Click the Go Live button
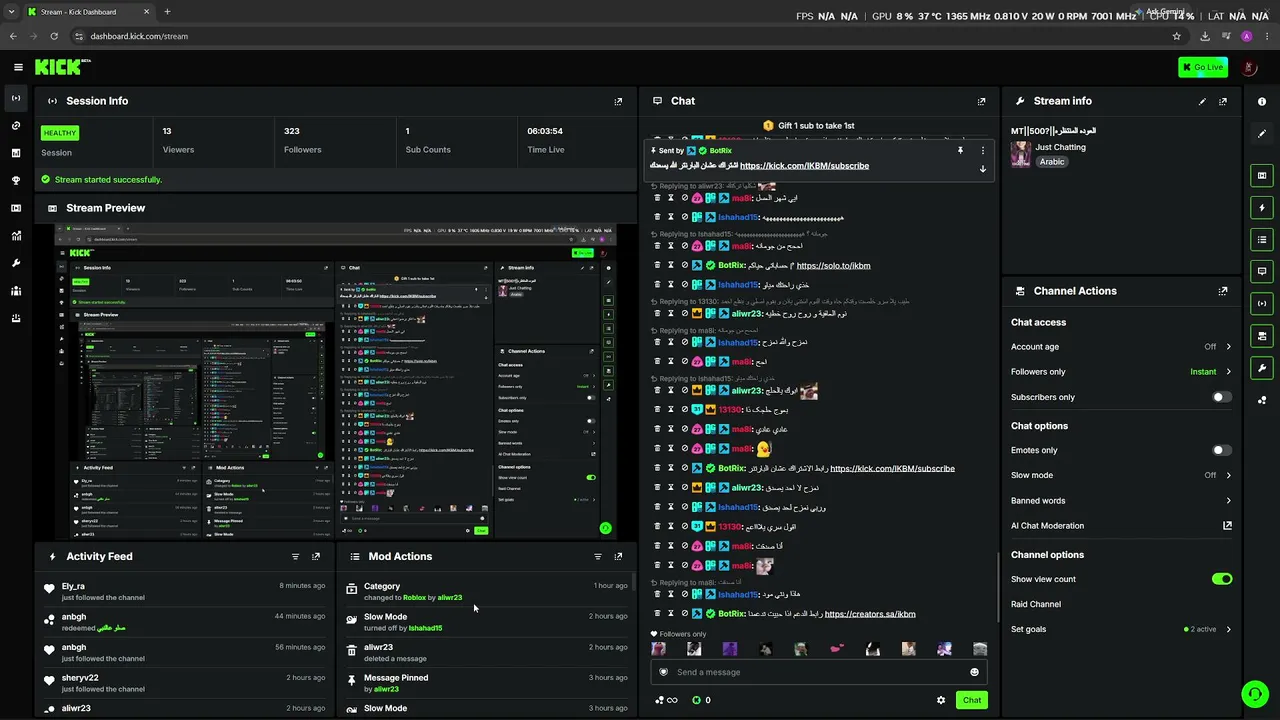This screenshot has width=1280, height=720. click(1203, 67)
